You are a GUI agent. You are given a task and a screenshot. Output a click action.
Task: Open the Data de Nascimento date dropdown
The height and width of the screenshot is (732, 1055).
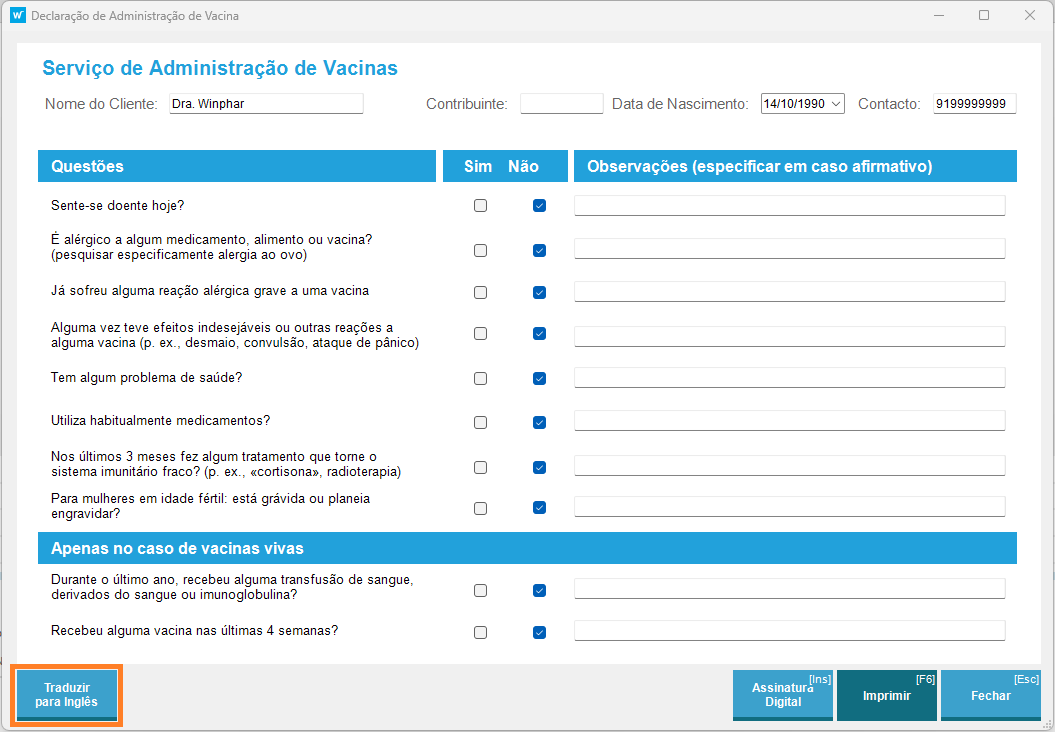[x=836, y=104]
